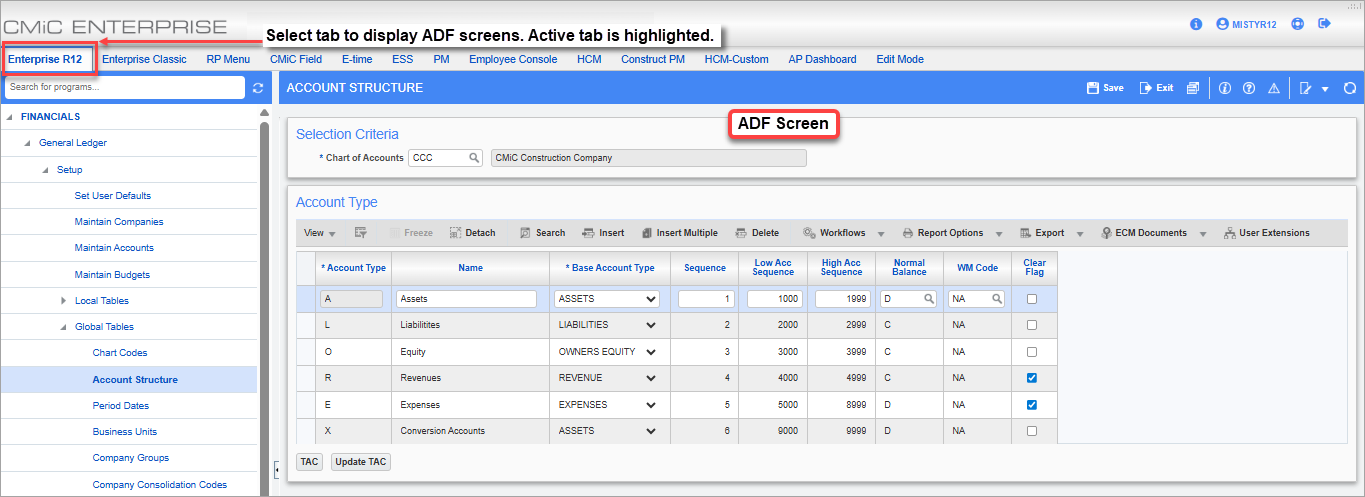Open User Extensions

point(1266,233)
